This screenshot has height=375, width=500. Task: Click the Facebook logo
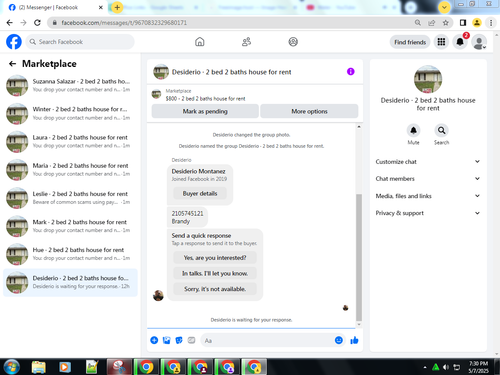14,42
